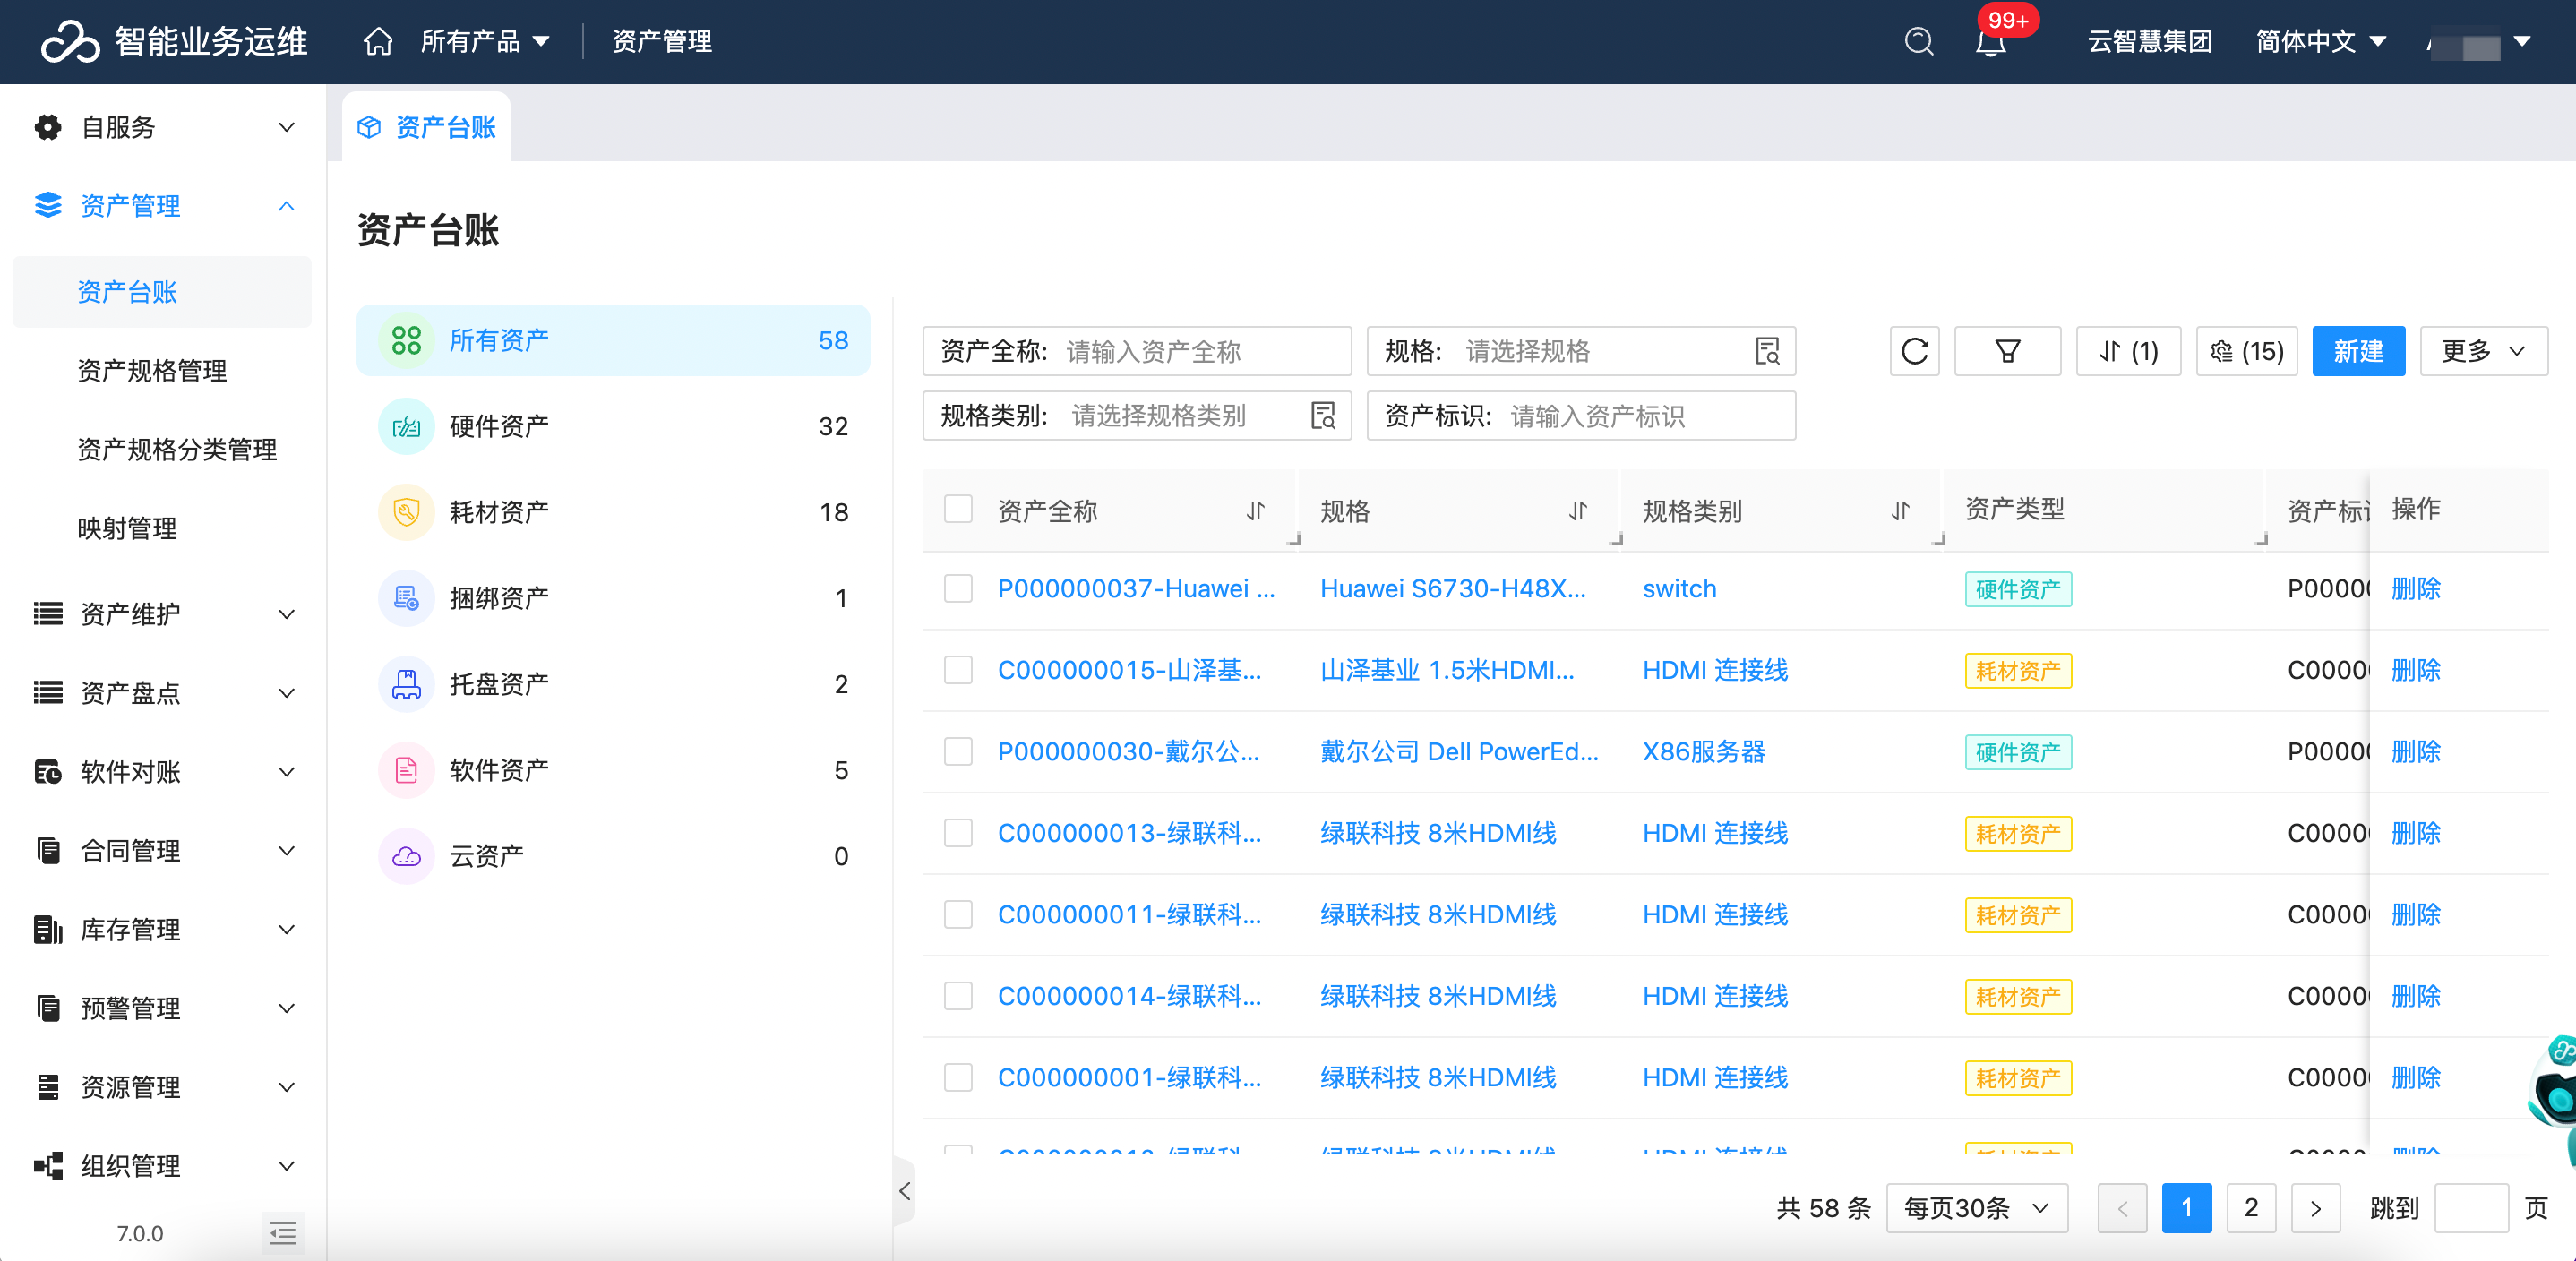Screen dimensions: 2576x1261
Task: Open the filter funnel icon
Action: tap(2006, 352)
